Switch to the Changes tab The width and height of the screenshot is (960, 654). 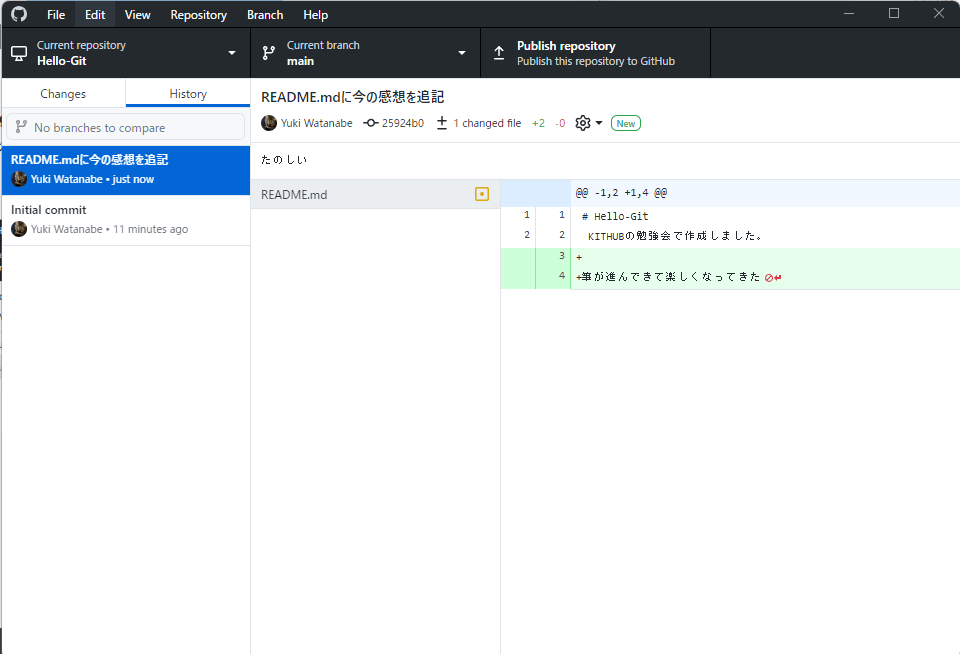coord(62,92)
